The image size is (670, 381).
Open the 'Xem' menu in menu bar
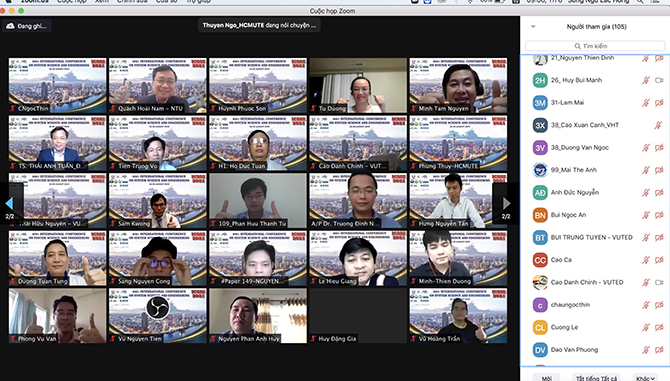[102, 2]
